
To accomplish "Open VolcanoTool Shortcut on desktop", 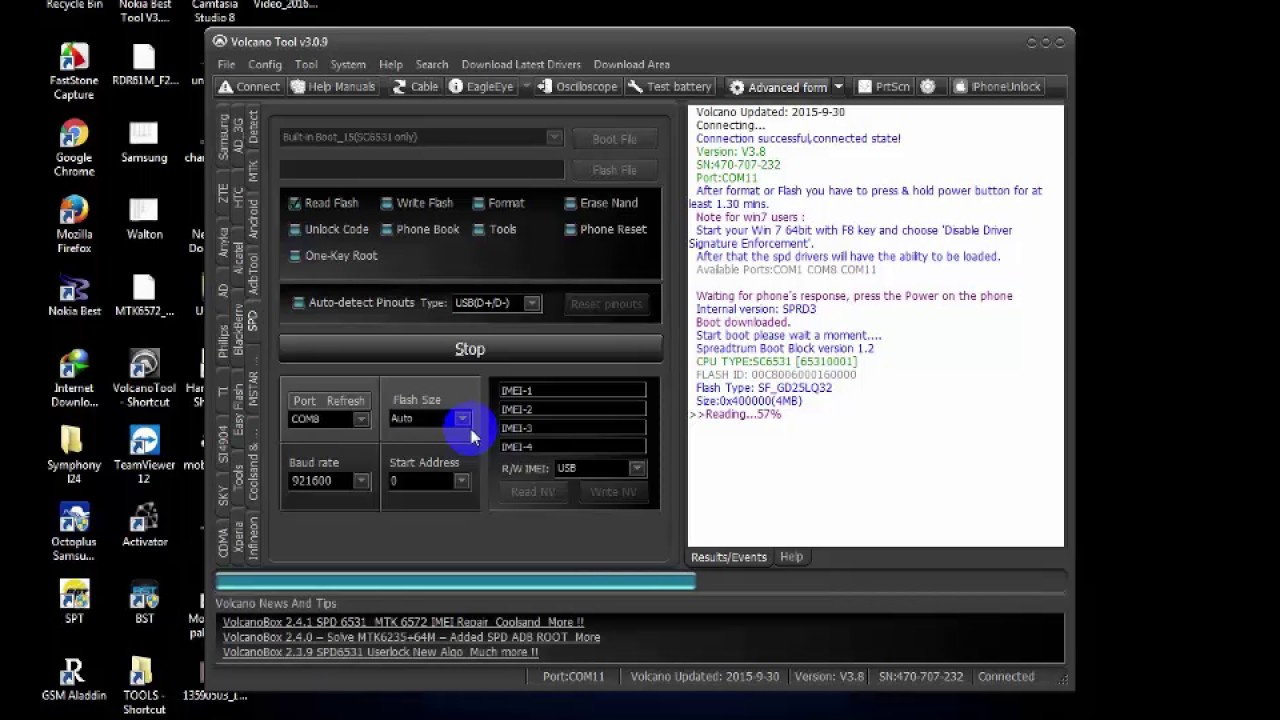I will tap(144, 379).
